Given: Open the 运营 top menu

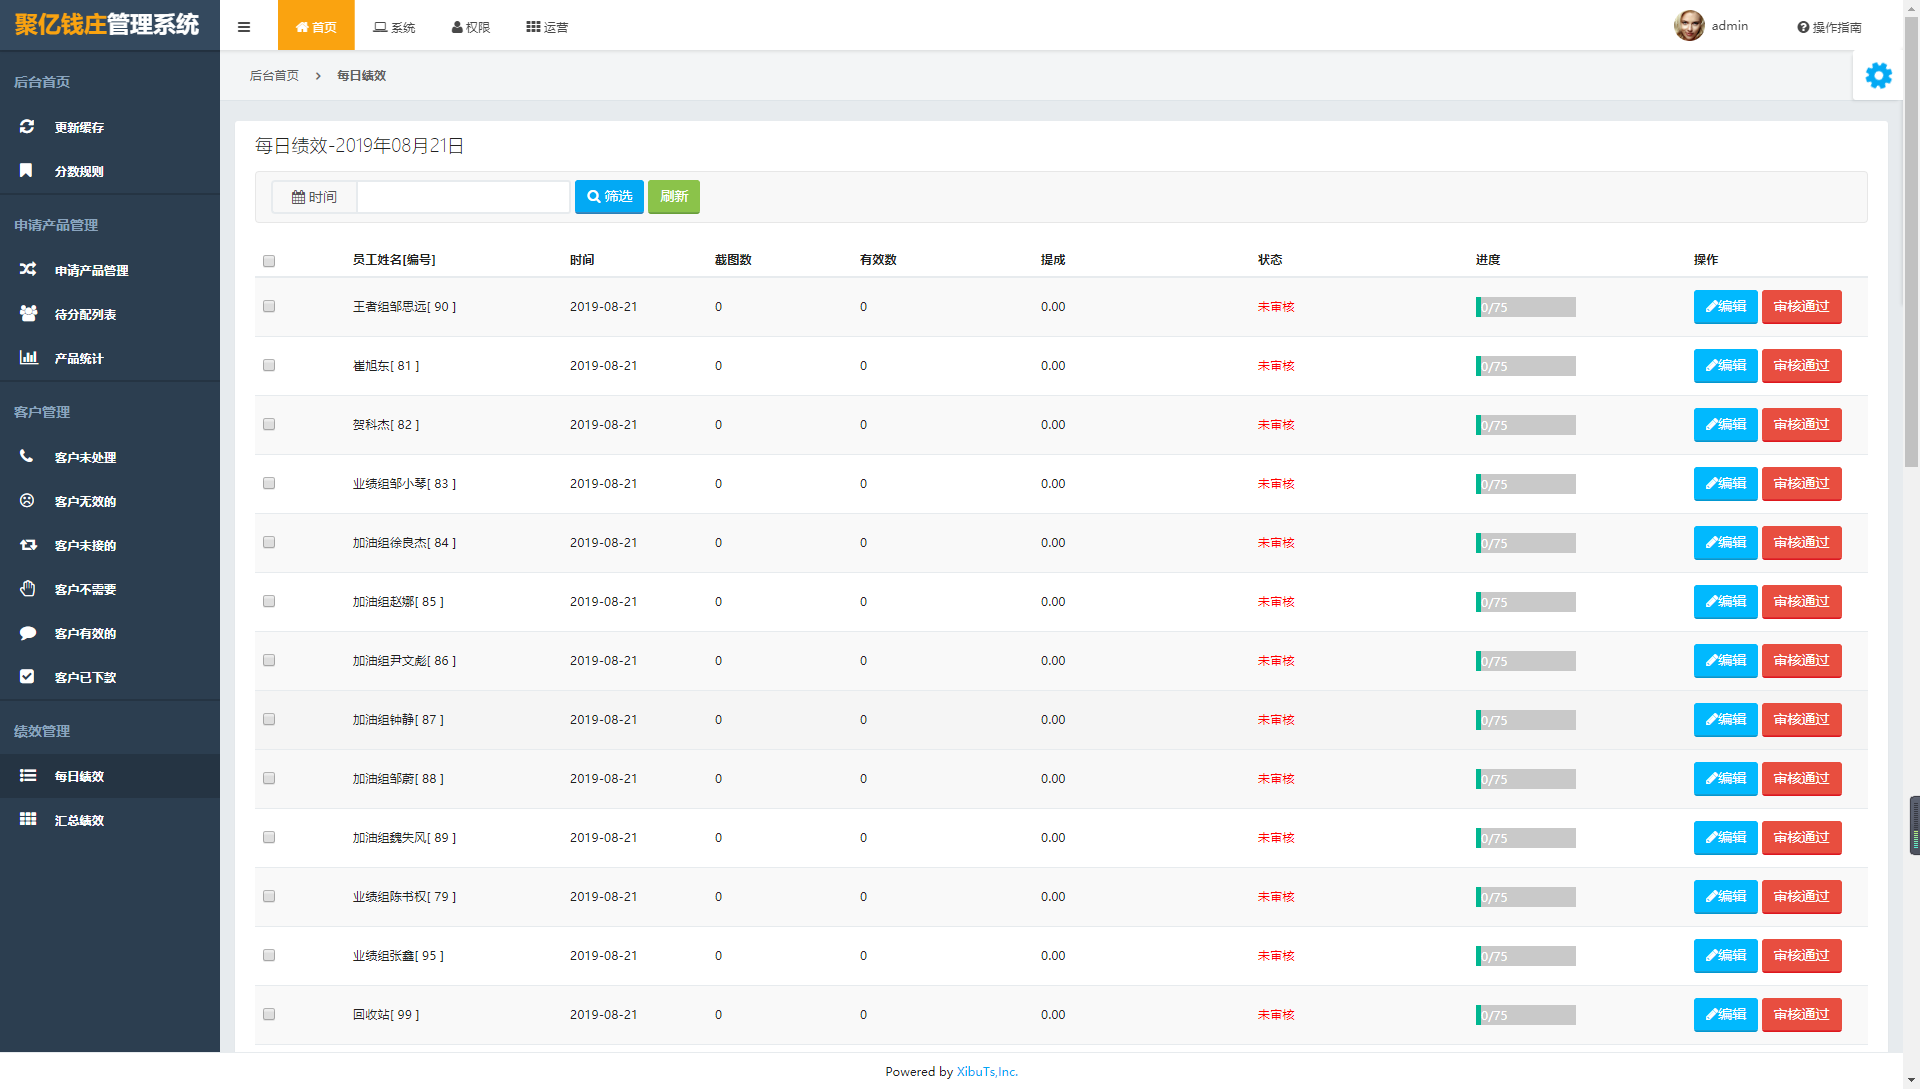Looking at the screenshot, I should pyautogui.click(x=547, y=27).
